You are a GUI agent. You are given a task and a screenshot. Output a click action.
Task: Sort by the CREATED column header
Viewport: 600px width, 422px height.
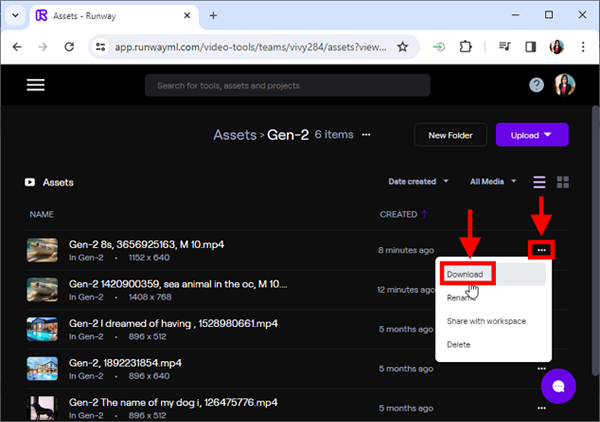coord(398,214)
